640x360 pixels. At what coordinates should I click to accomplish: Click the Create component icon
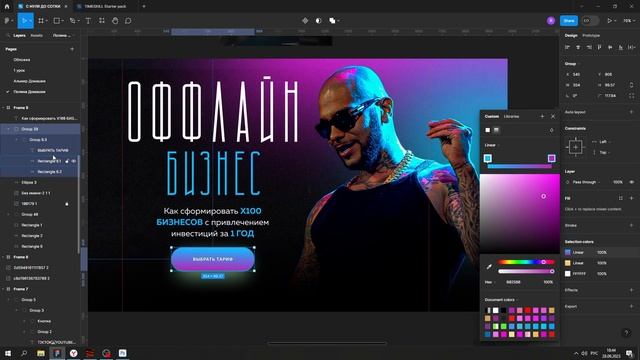305,21
